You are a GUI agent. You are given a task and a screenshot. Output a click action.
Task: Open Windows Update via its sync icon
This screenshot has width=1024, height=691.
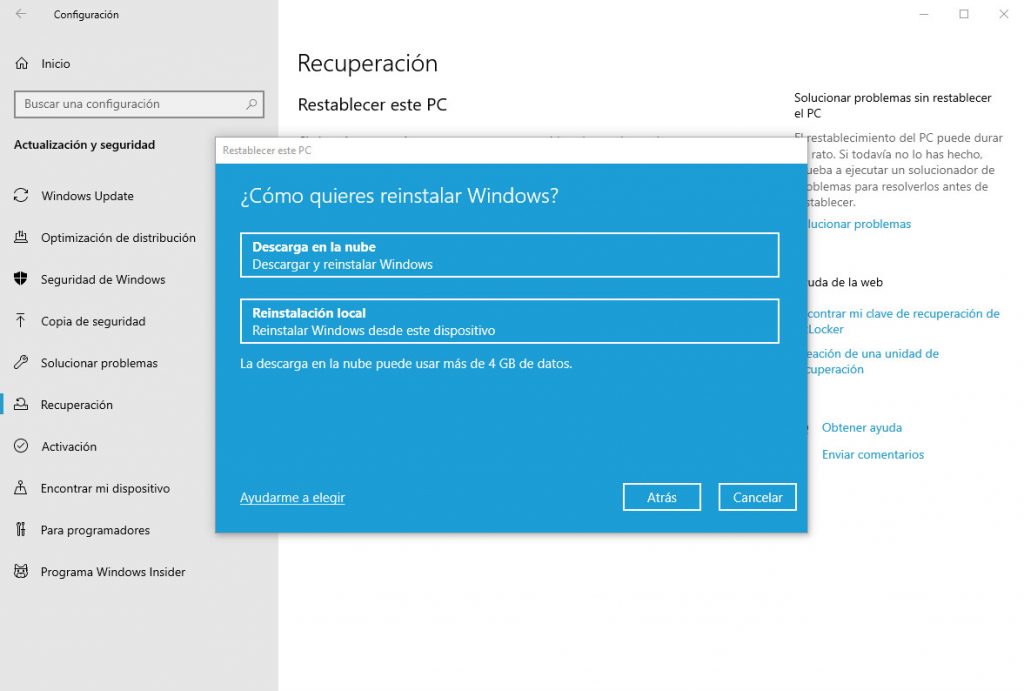(x=21, y=196)
